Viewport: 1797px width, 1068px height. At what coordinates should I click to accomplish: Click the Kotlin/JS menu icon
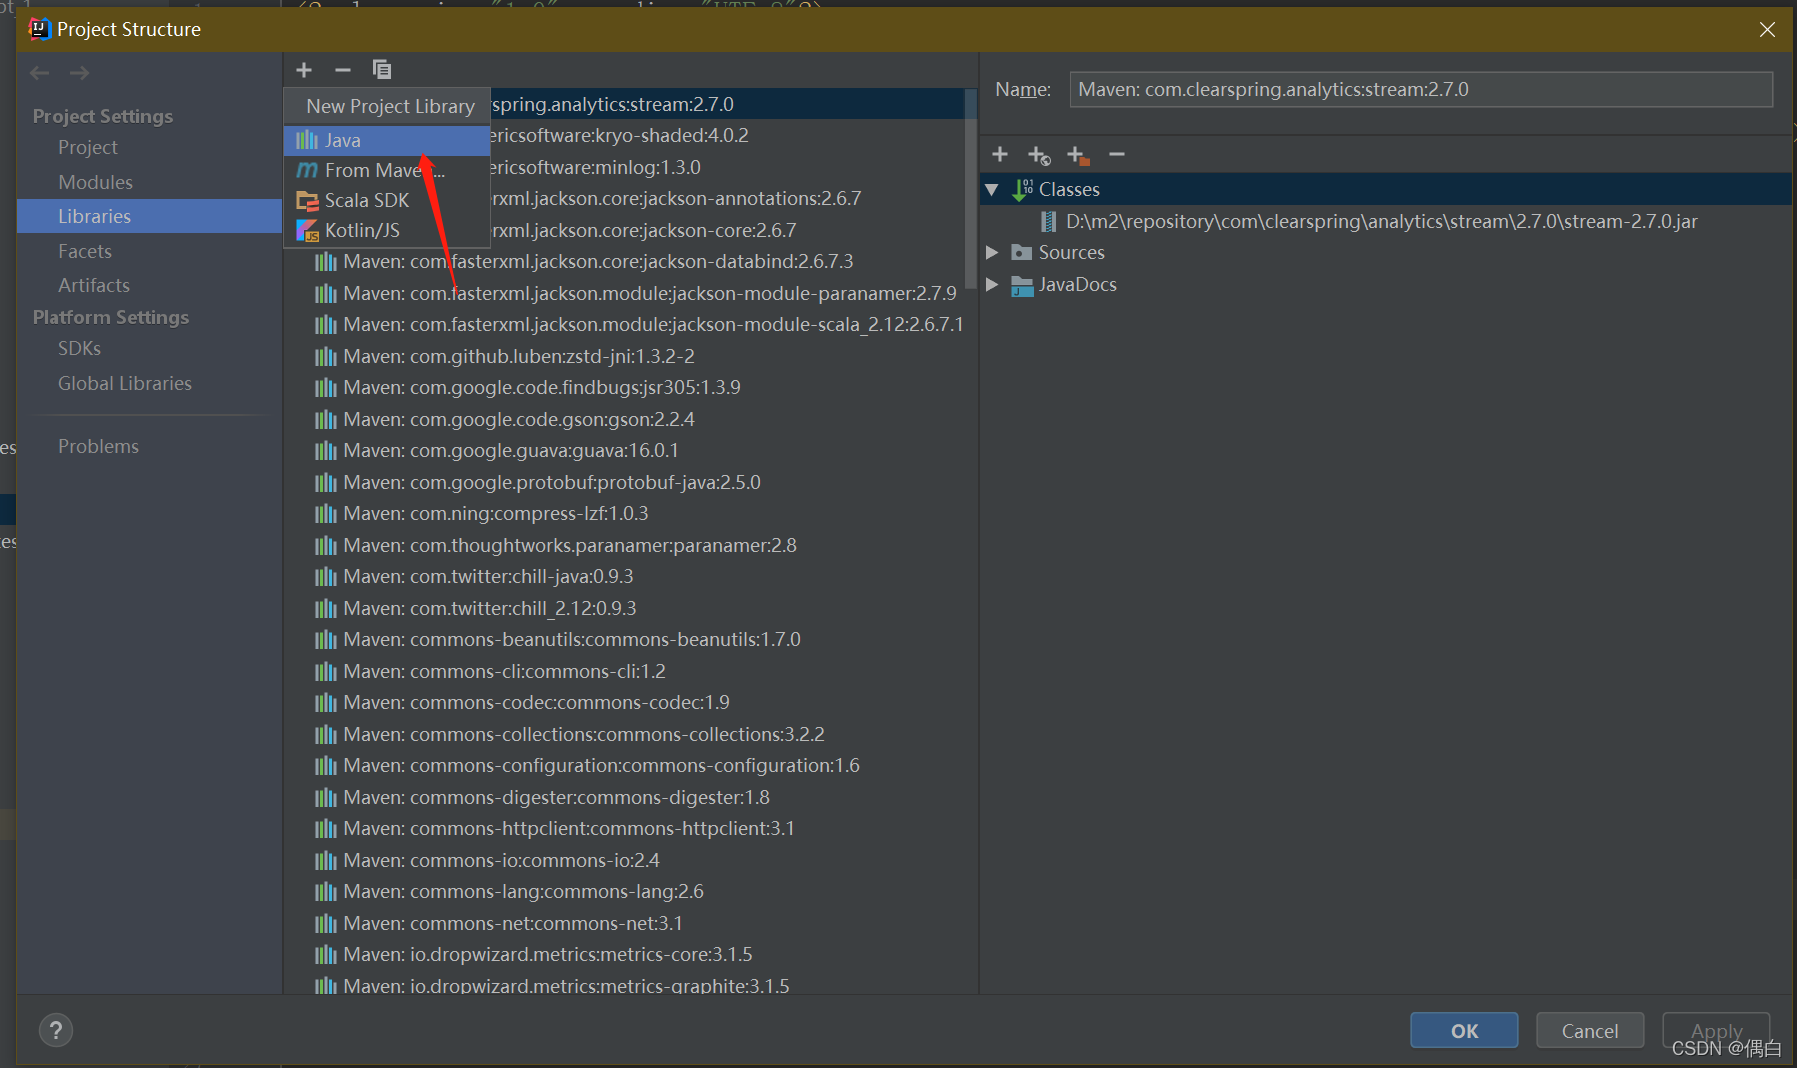307,231
